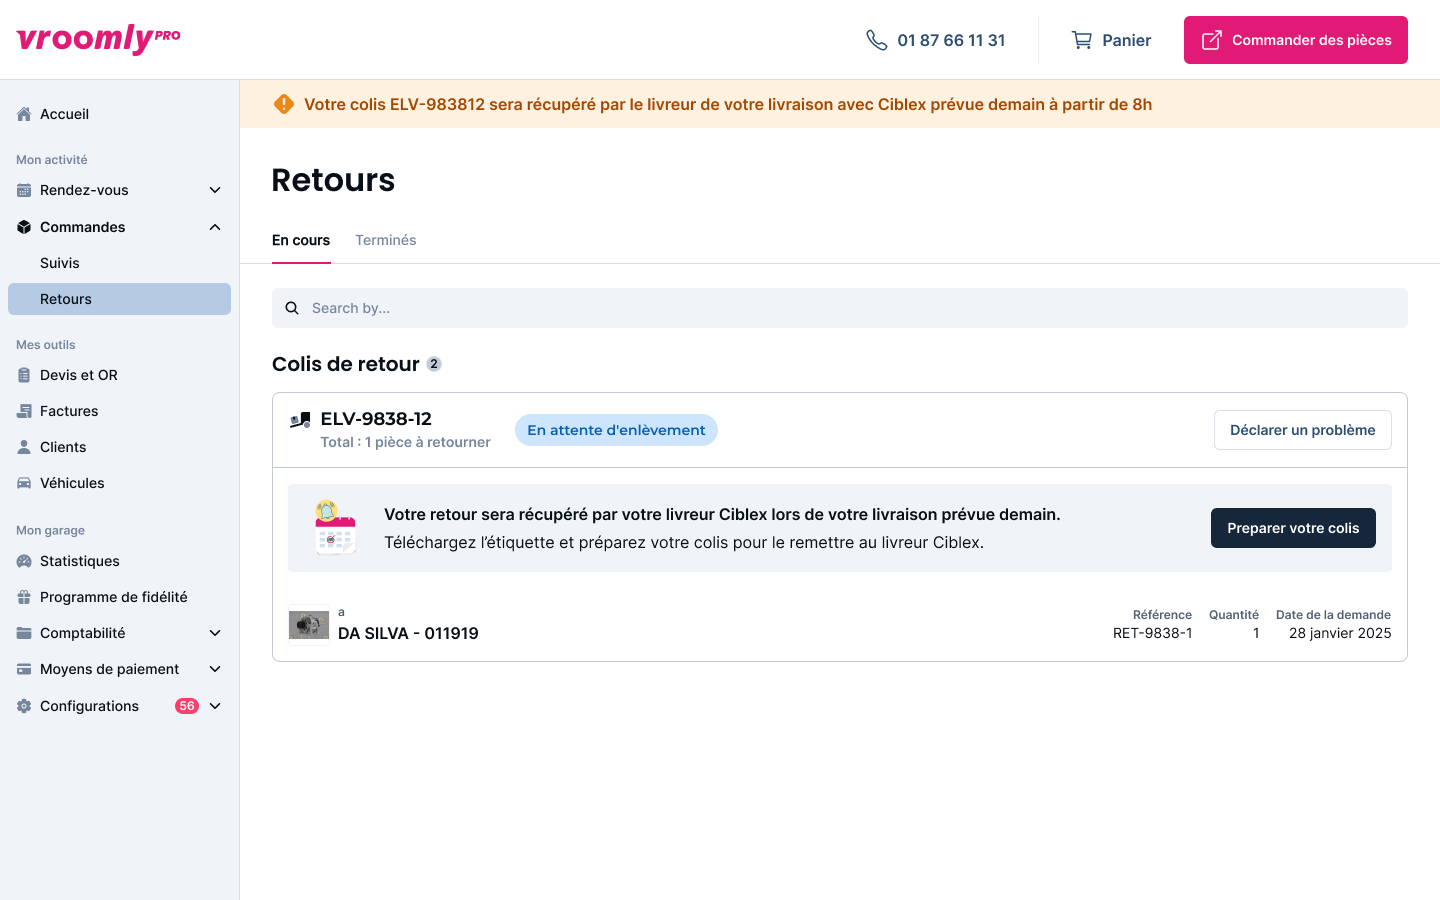
Task: Click the Accueil home icon
Action: (x=24, y=114)
